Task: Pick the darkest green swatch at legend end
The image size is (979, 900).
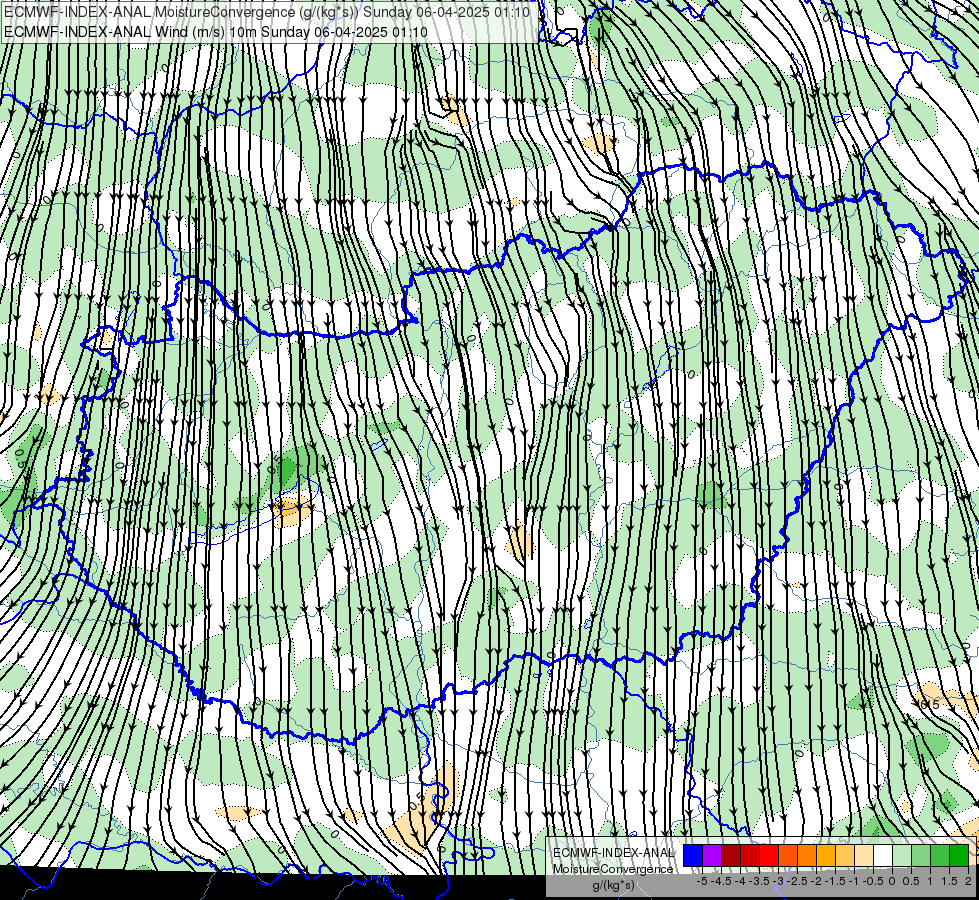Action: pyautogui.click(x=959, y=856)
